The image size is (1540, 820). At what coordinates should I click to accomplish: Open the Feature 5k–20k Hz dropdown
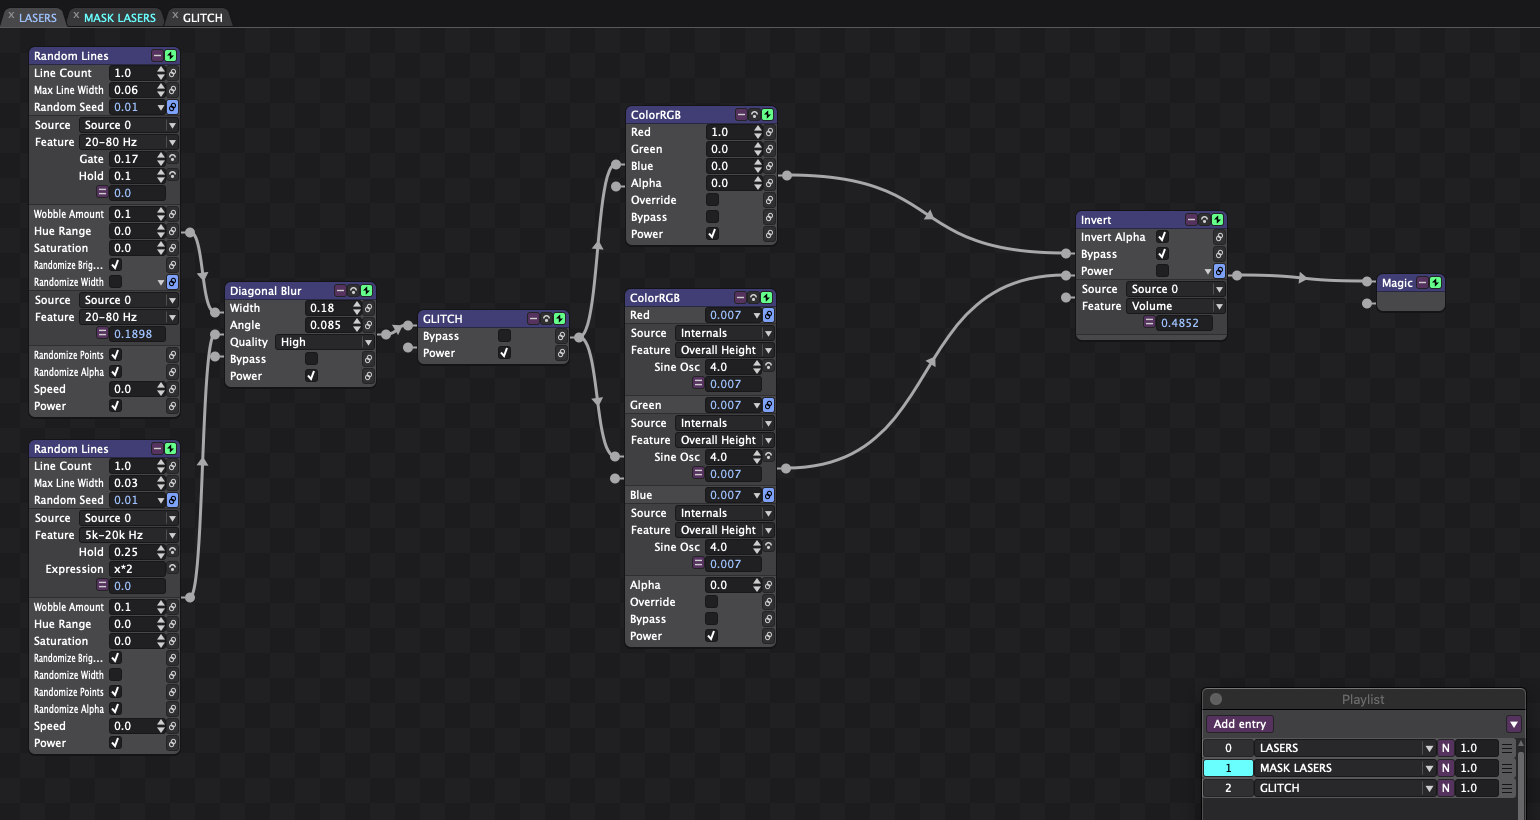[129, 535]
